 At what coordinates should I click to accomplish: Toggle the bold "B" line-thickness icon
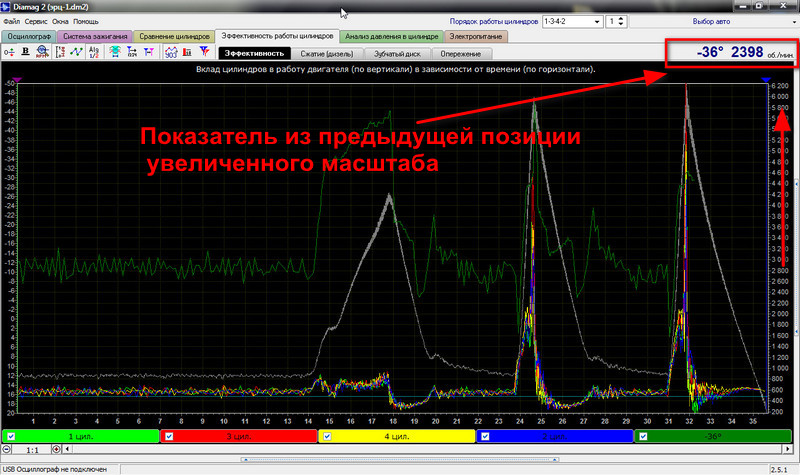[x=26, y=52]
